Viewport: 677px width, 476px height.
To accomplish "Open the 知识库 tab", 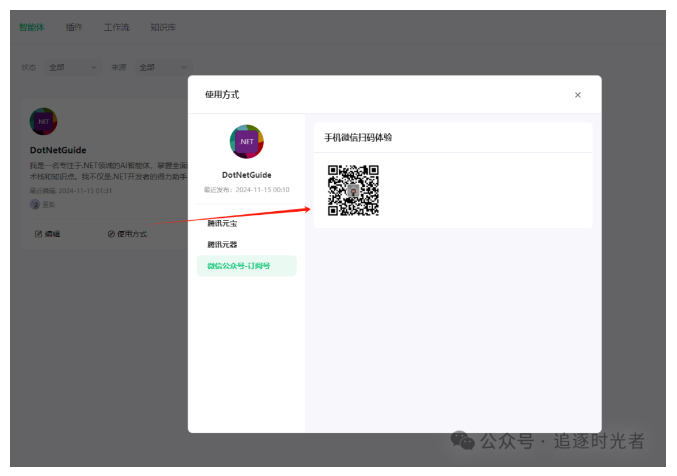I will click(163, 27).
